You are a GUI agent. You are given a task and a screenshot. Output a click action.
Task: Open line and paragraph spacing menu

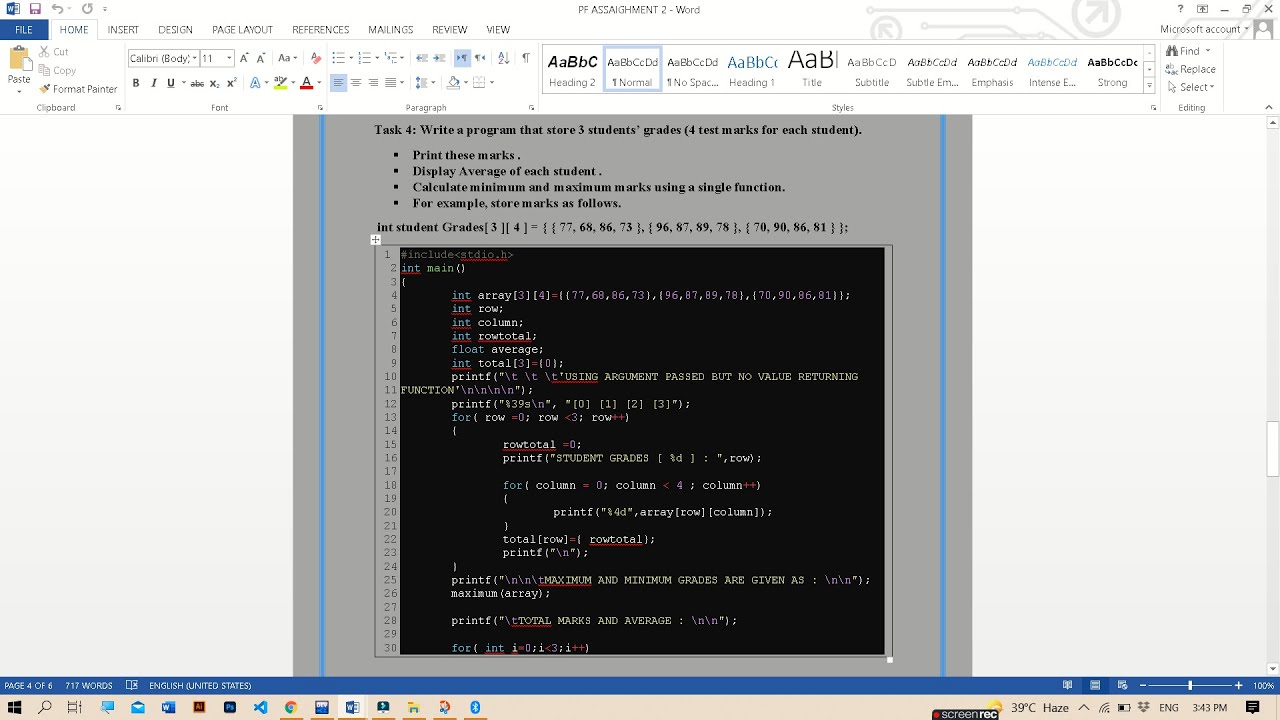(425, 83)
